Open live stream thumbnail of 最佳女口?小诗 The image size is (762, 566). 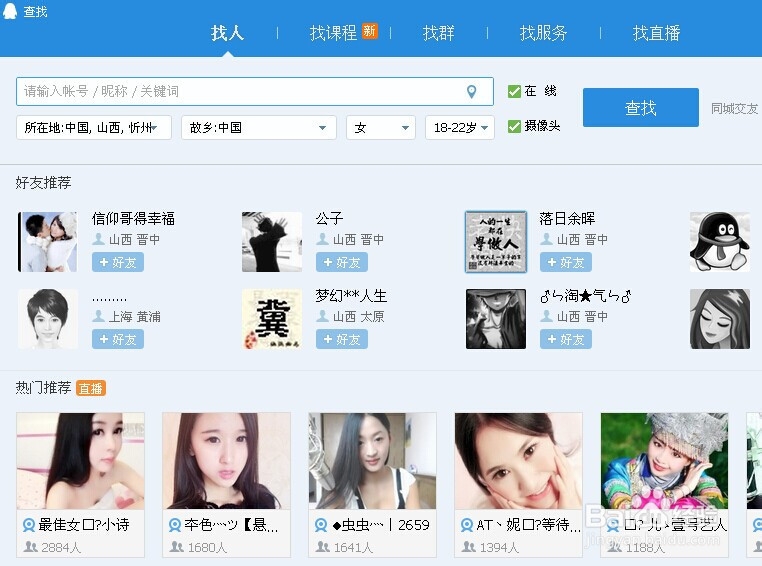[x=80, y=461]
